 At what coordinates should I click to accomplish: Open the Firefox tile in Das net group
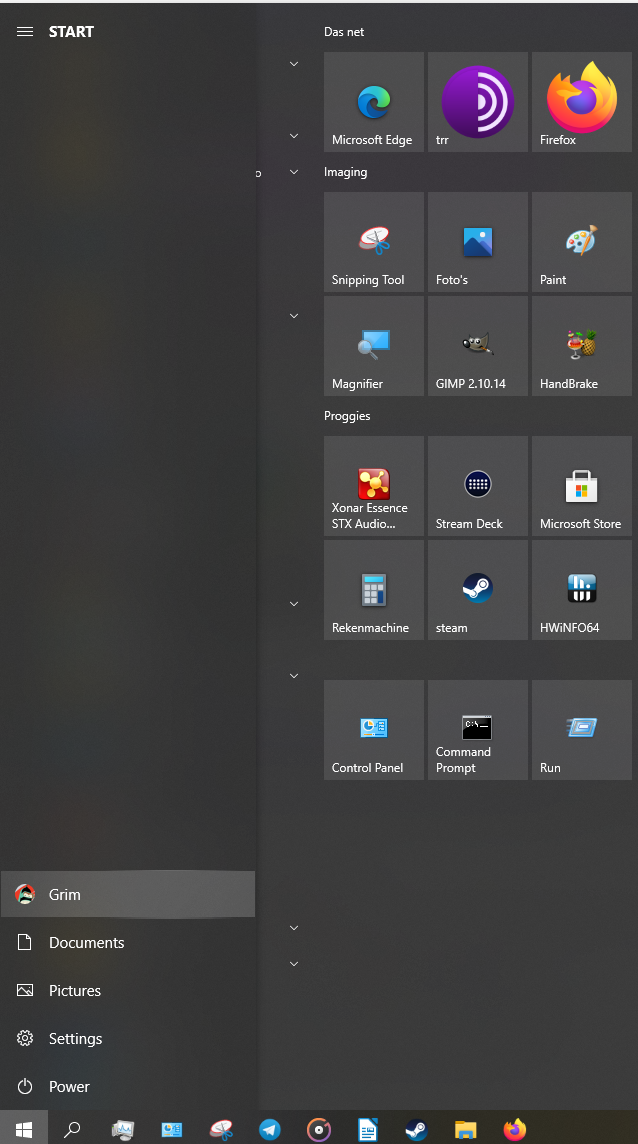point(582,102)
